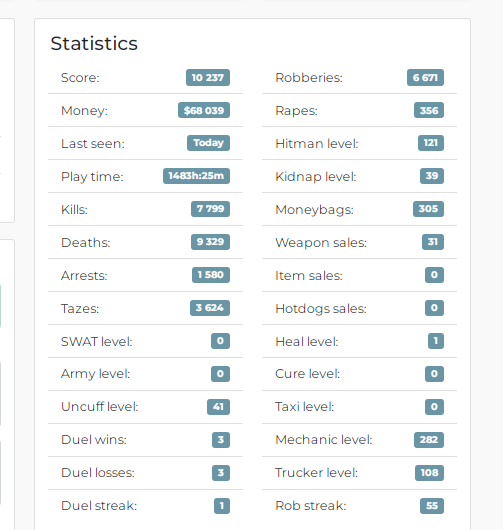
Task: Select the Deaths badge 9 329
Action: coord(210,242)
